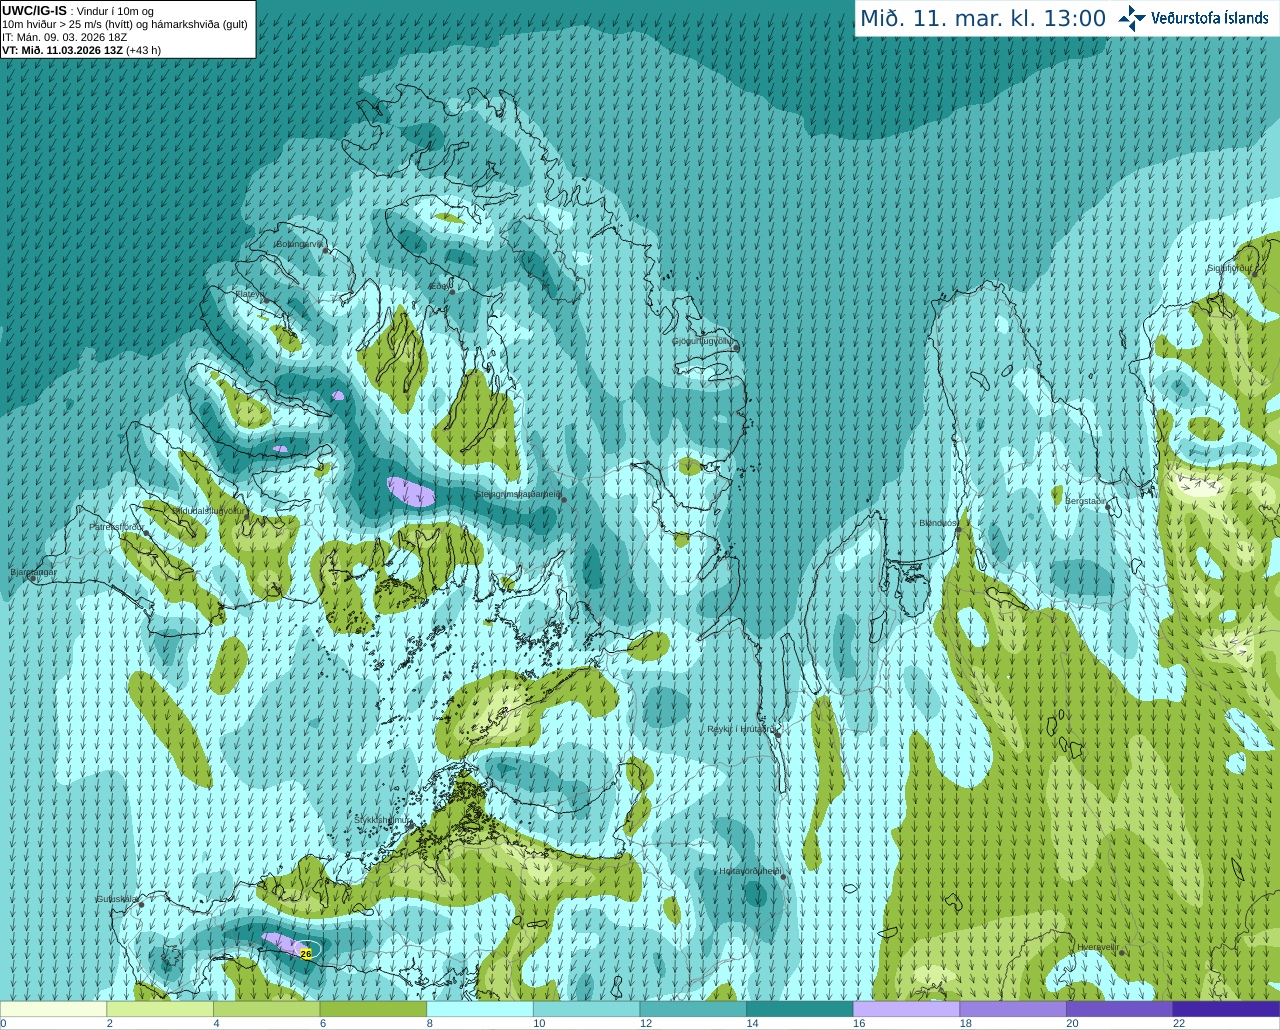Click the legend value 2
This screenshot has height=1030, width=1280.
[x=109, y=1023]
